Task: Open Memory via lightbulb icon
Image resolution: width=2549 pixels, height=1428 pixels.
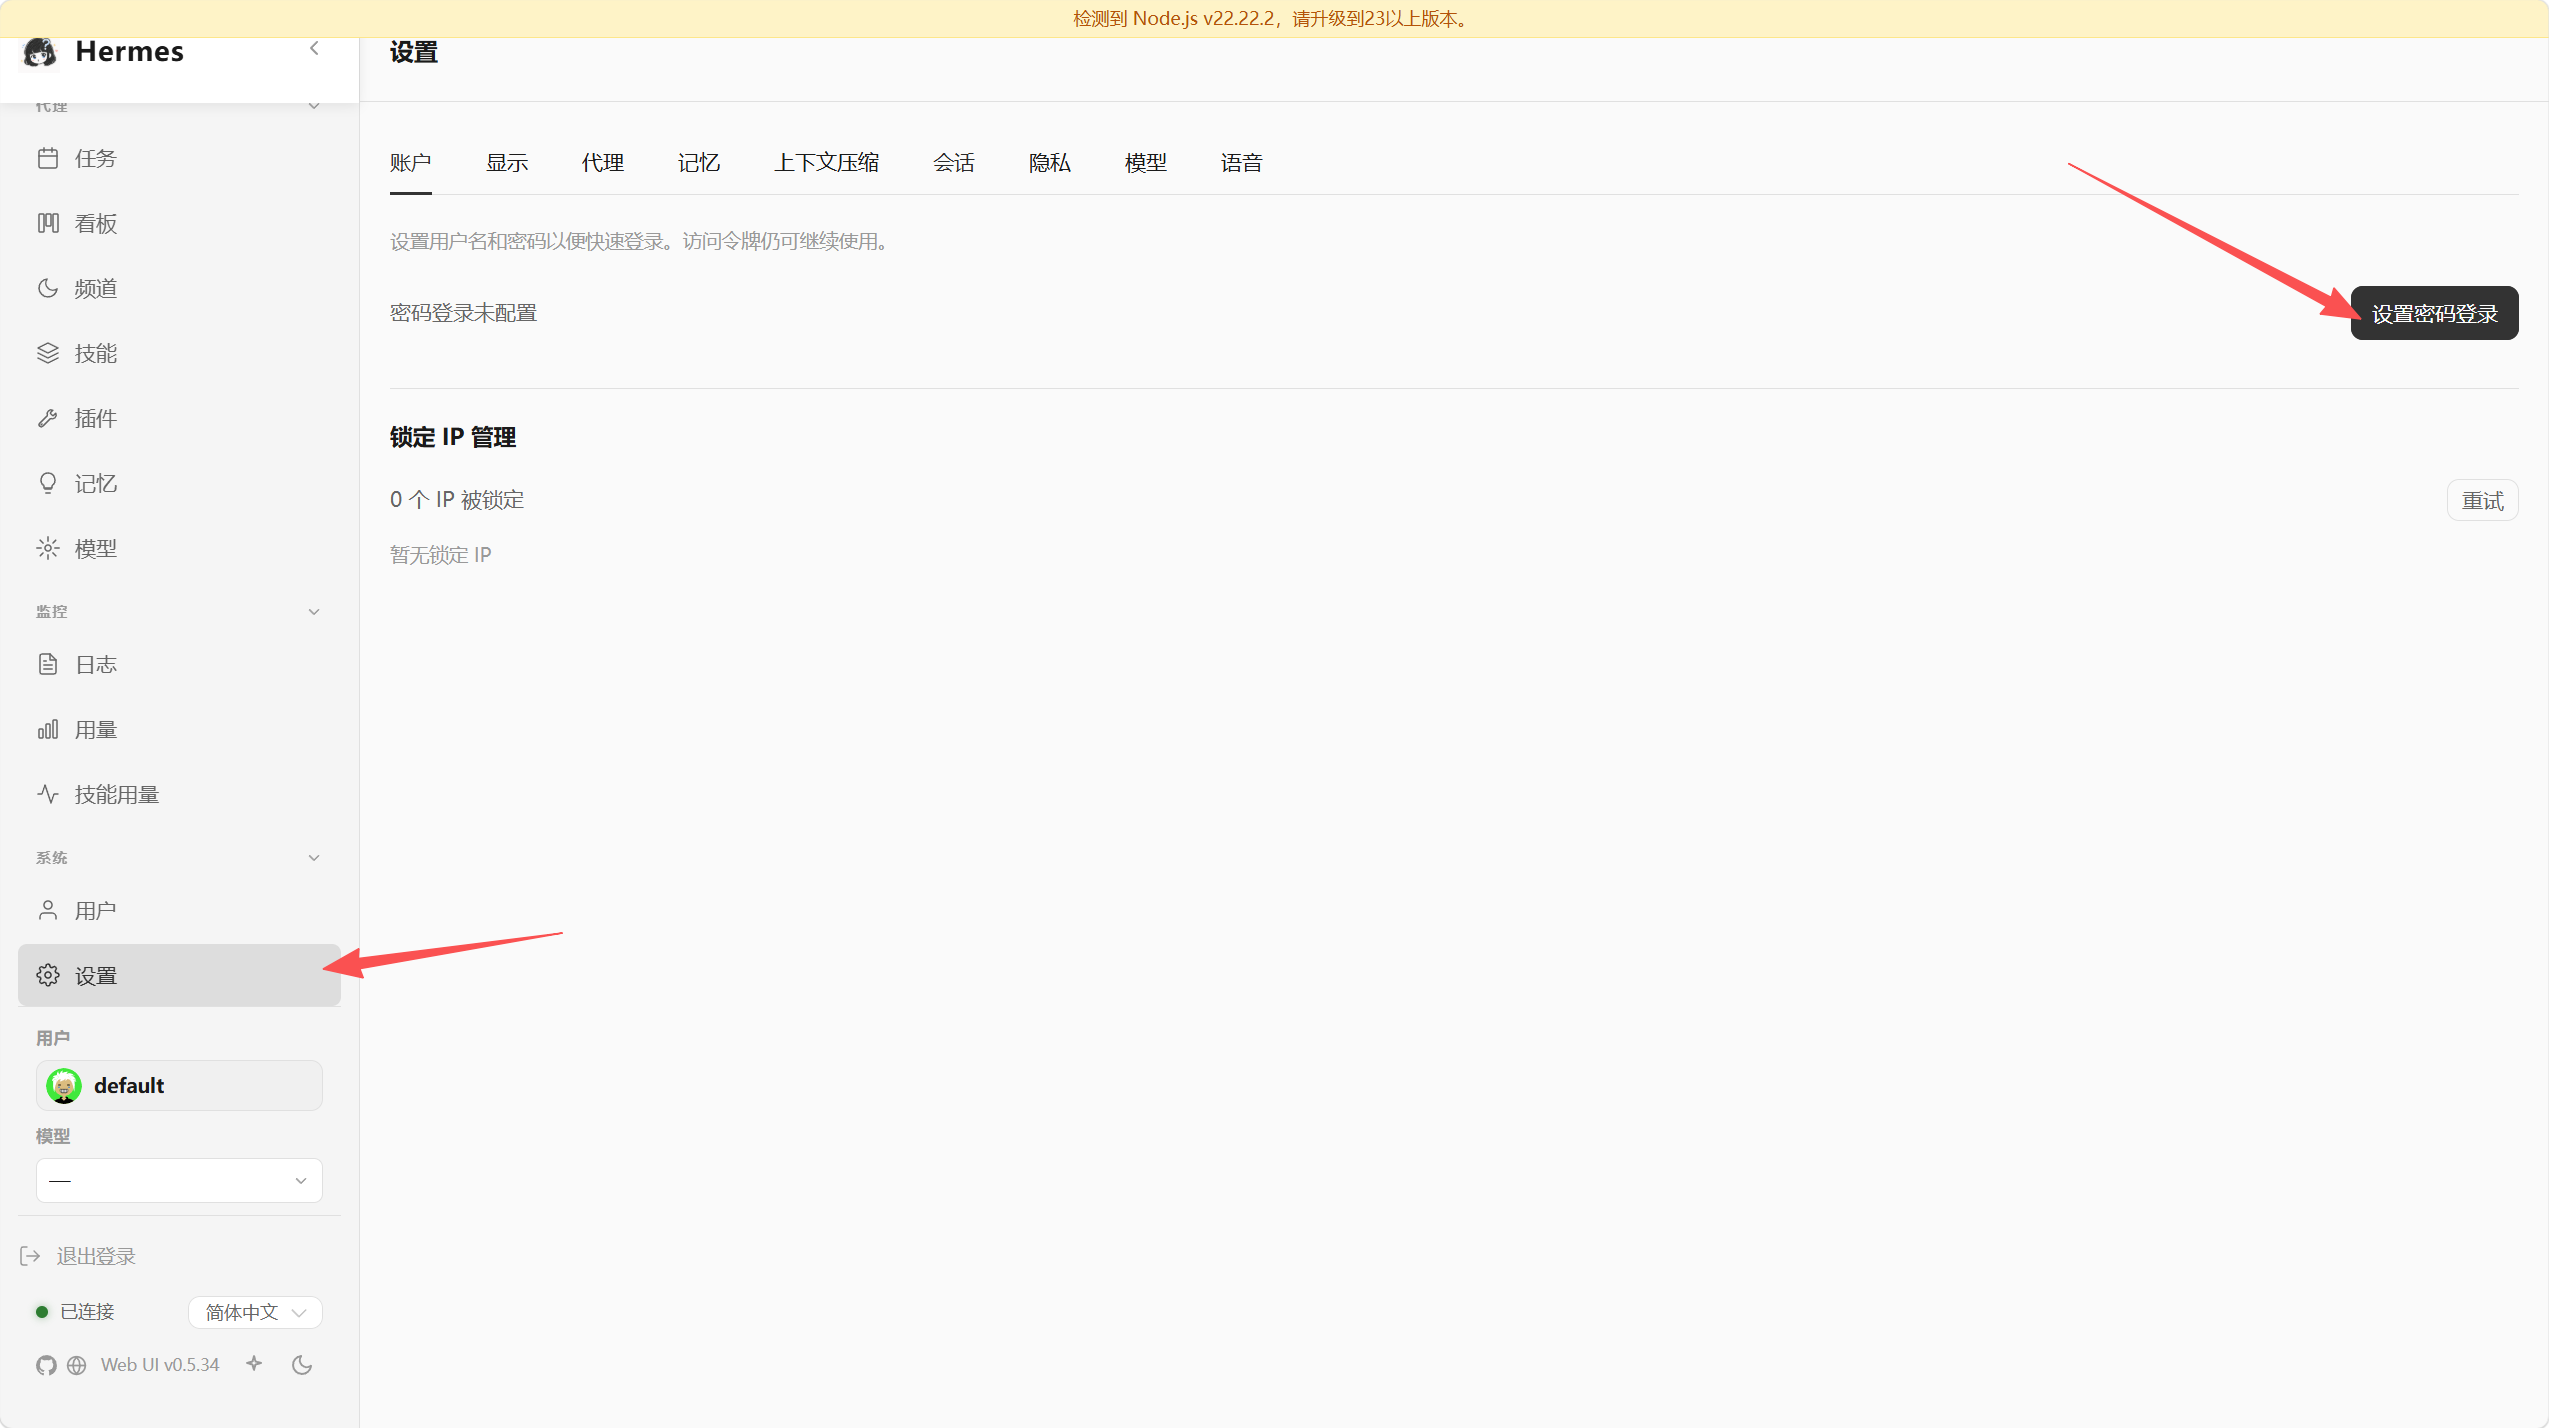Action: tap(48, 483)
